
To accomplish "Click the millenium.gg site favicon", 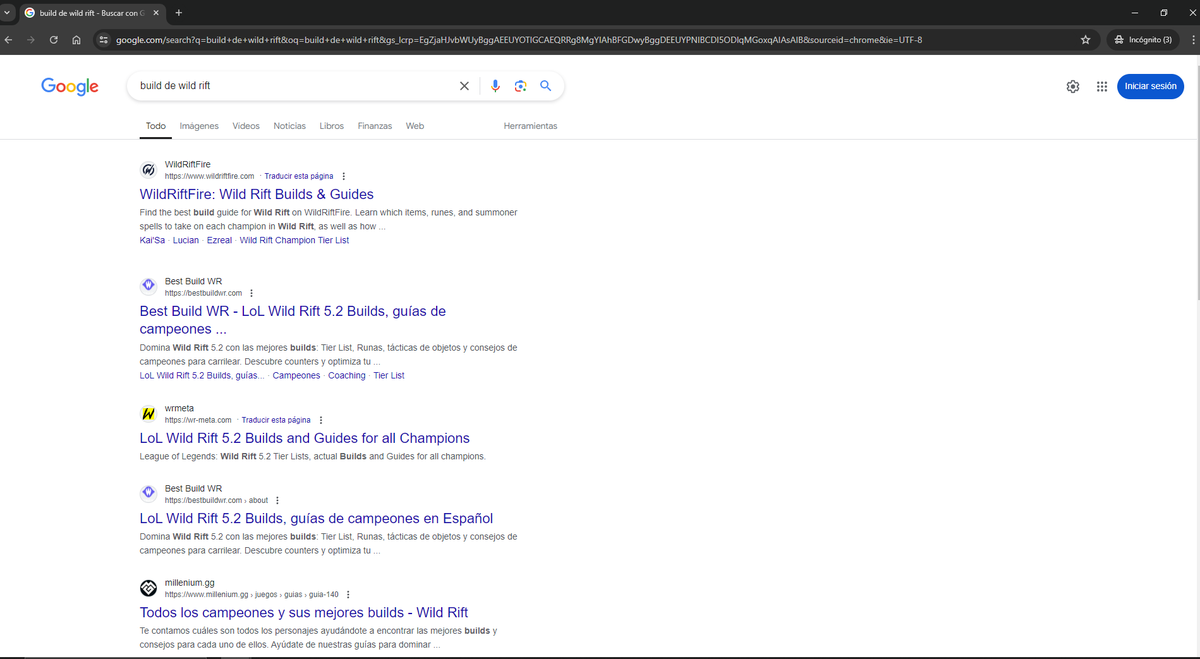I will coord(148,587).
